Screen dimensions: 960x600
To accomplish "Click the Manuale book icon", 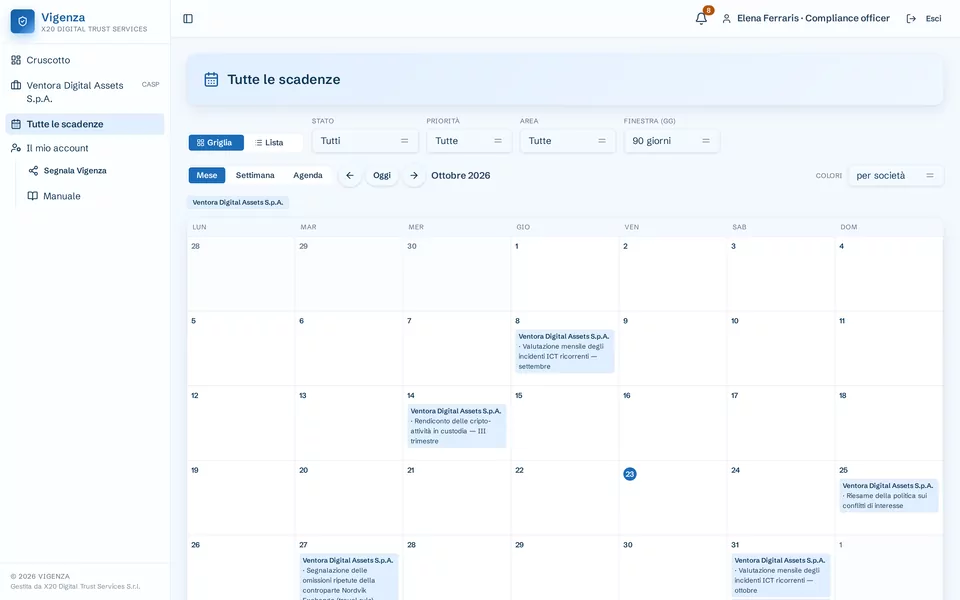I will pos(33,196).
